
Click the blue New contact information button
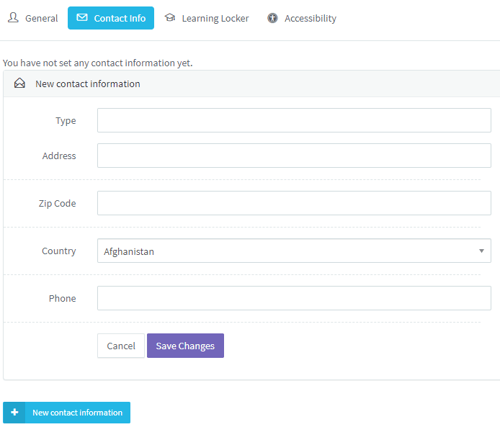(67, 412)
